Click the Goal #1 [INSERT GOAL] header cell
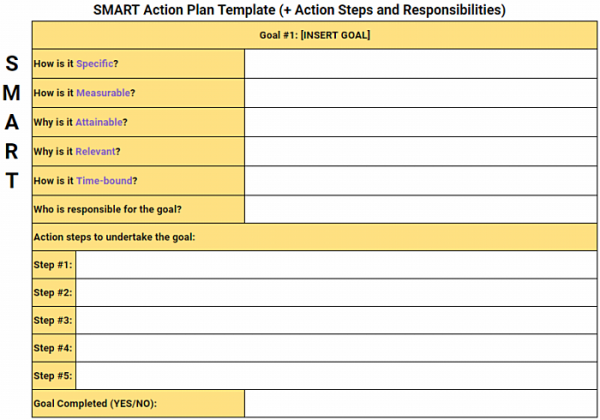 tap(314, 36)
